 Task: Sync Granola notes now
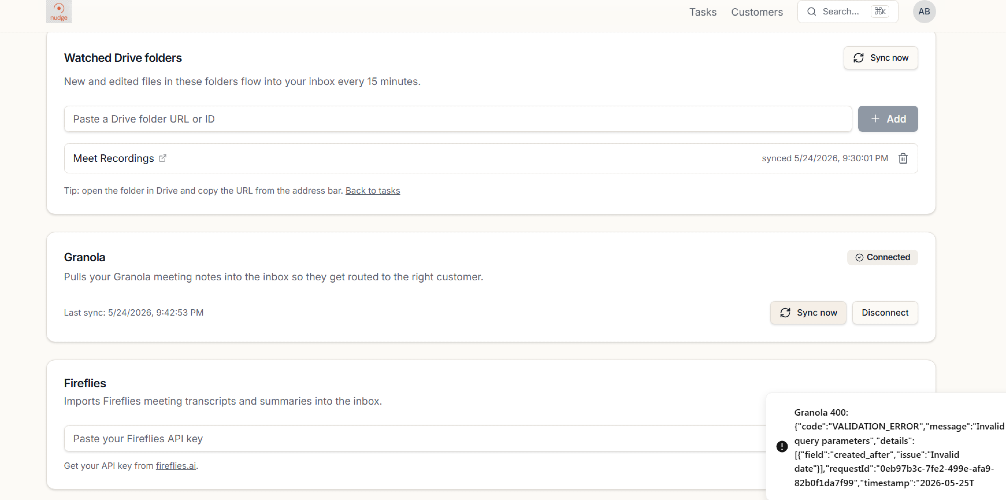coord(808,313)
